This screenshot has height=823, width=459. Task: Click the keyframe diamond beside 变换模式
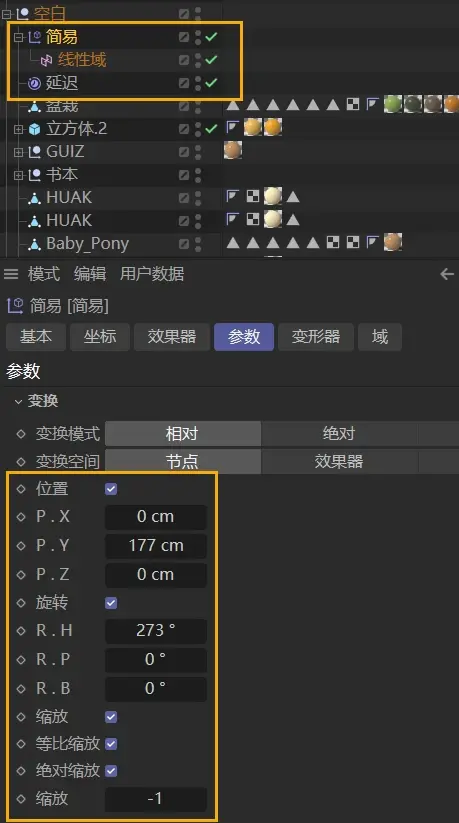pyautogui.click(x=21, y=434)
